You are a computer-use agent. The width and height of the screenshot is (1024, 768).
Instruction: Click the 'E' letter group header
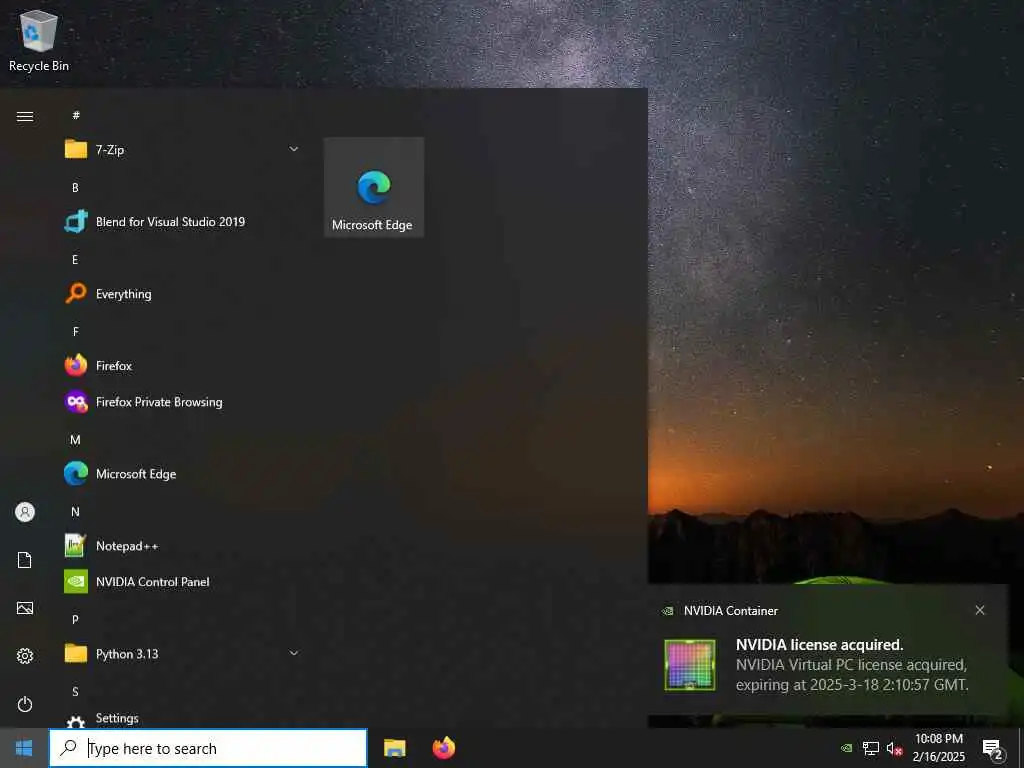tap(75, 260)
